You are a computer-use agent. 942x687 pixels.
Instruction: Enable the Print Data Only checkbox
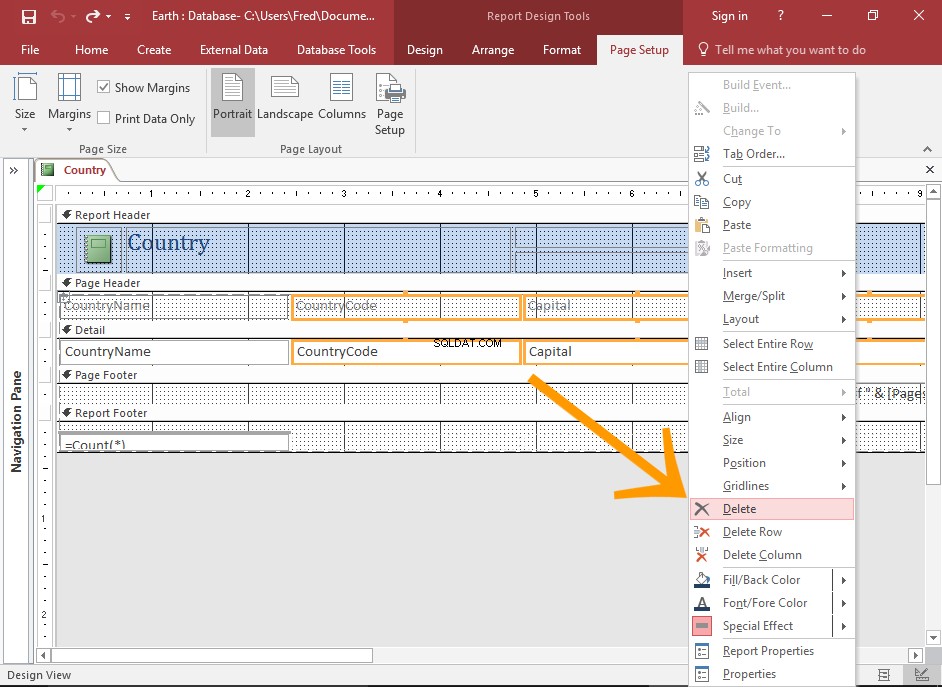click(x=103, y=118)
